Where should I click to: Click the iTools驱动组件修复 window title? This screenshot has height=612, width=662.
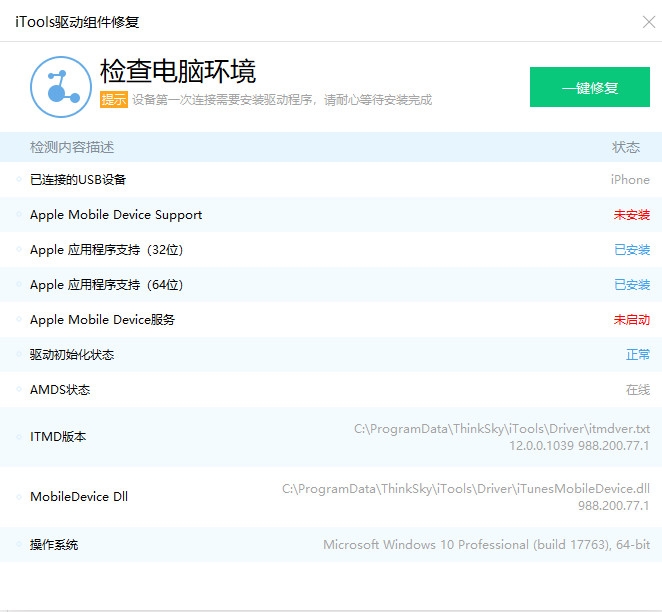point(77,22)
